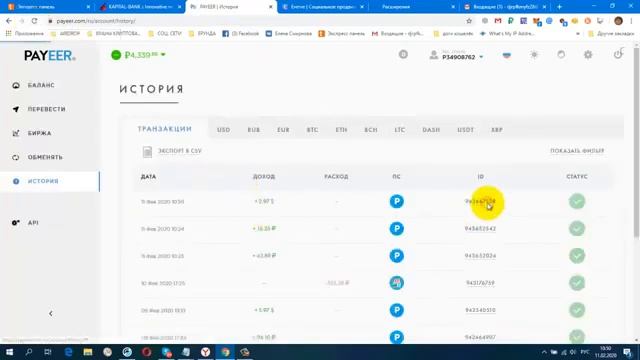The width and height of the screenshot is (640, 360).
Task: Open the What's My IP Address bookmark
Action: pyautogui.click(x=507, y=34)
